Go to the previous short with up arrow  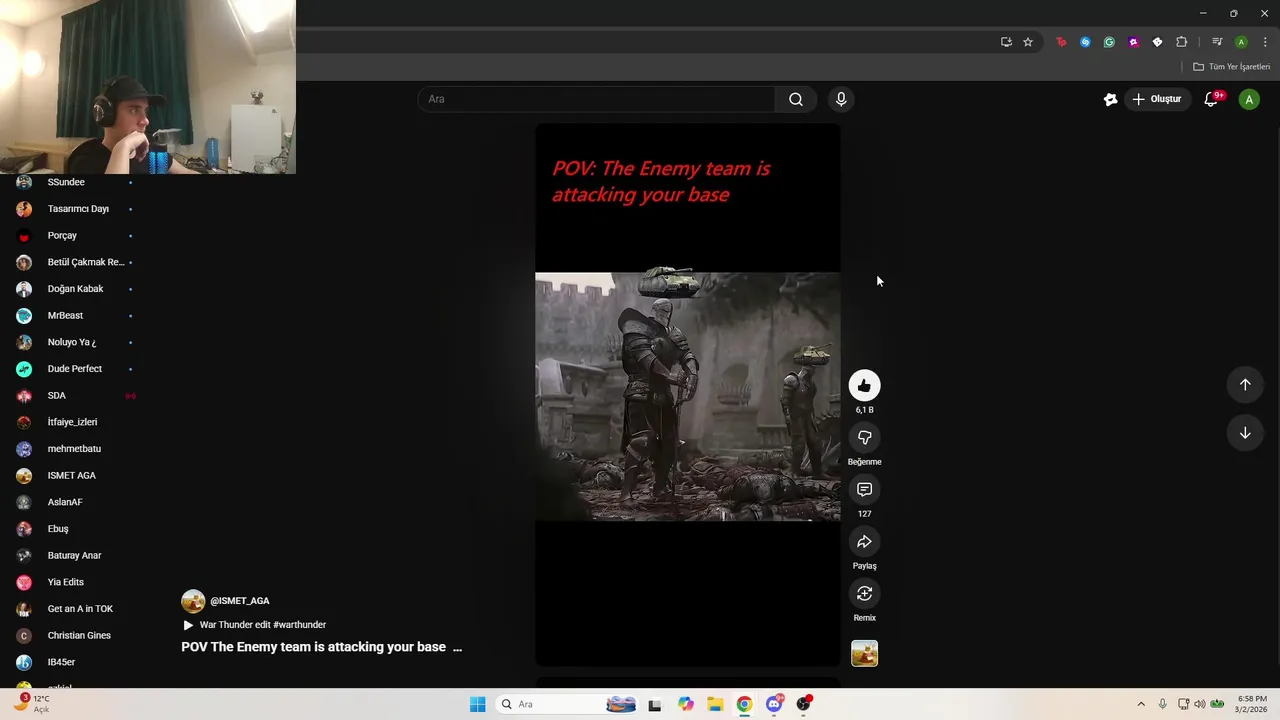1245,384
